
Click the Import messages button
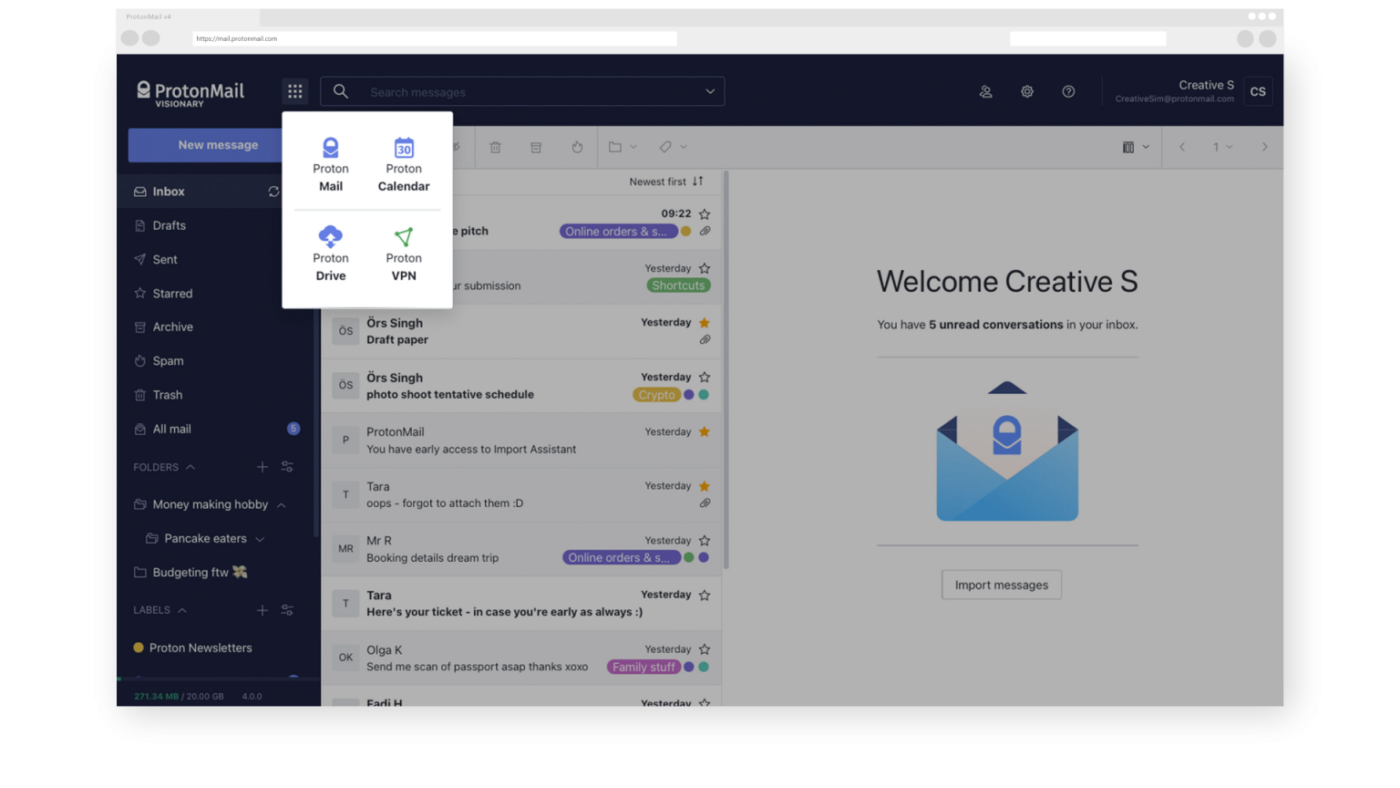coord(1001,585)
